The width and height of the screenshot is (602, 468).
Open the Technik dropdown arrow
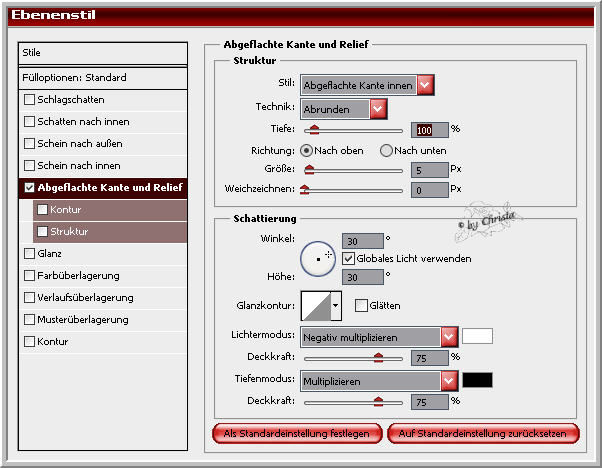point(378,109)
